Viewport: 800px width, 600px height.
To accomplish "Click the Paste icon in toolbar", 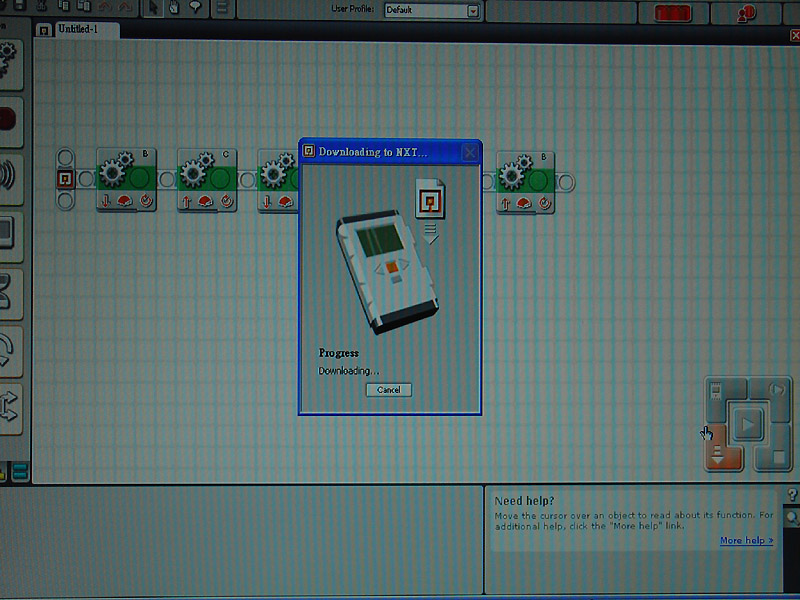I will coord(84,6).
